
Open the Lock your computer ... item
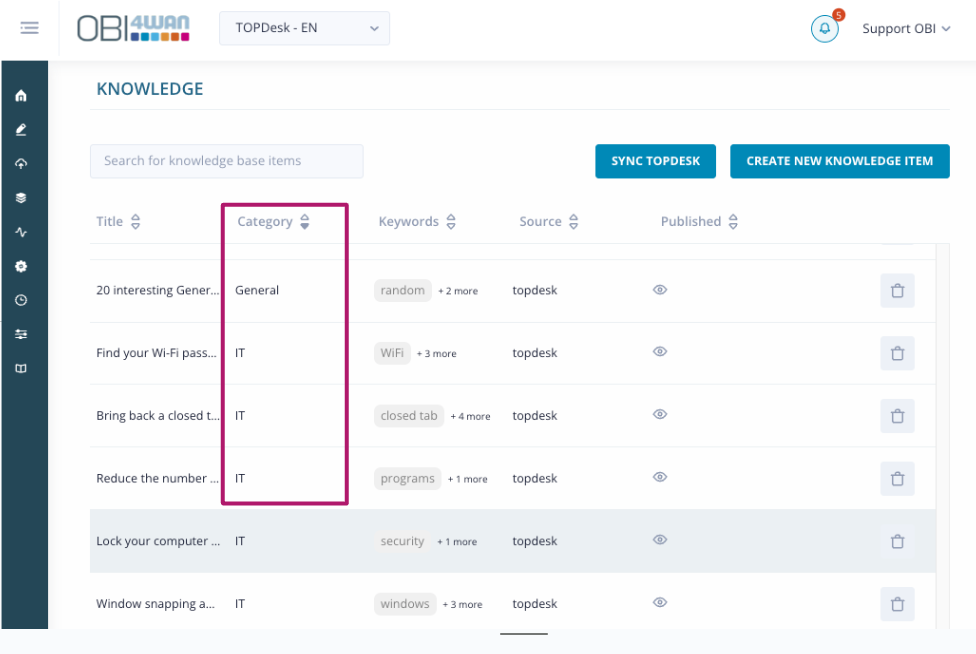click(158, 541)
